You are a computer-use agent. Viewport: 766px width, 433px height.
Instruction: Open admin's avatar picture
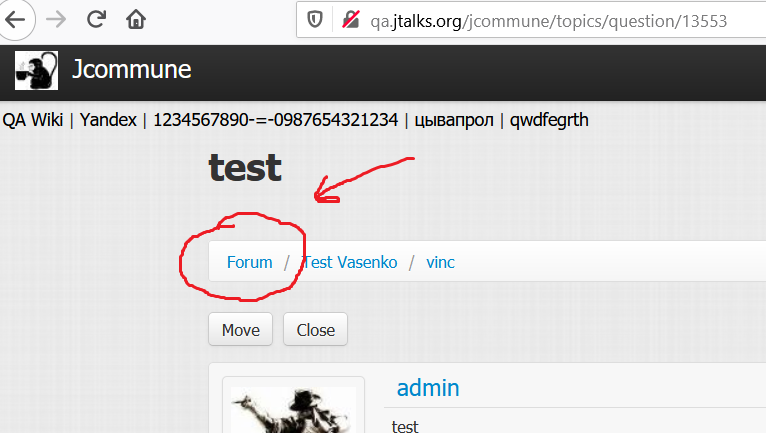pyautogui.click(x=294, y=410)
